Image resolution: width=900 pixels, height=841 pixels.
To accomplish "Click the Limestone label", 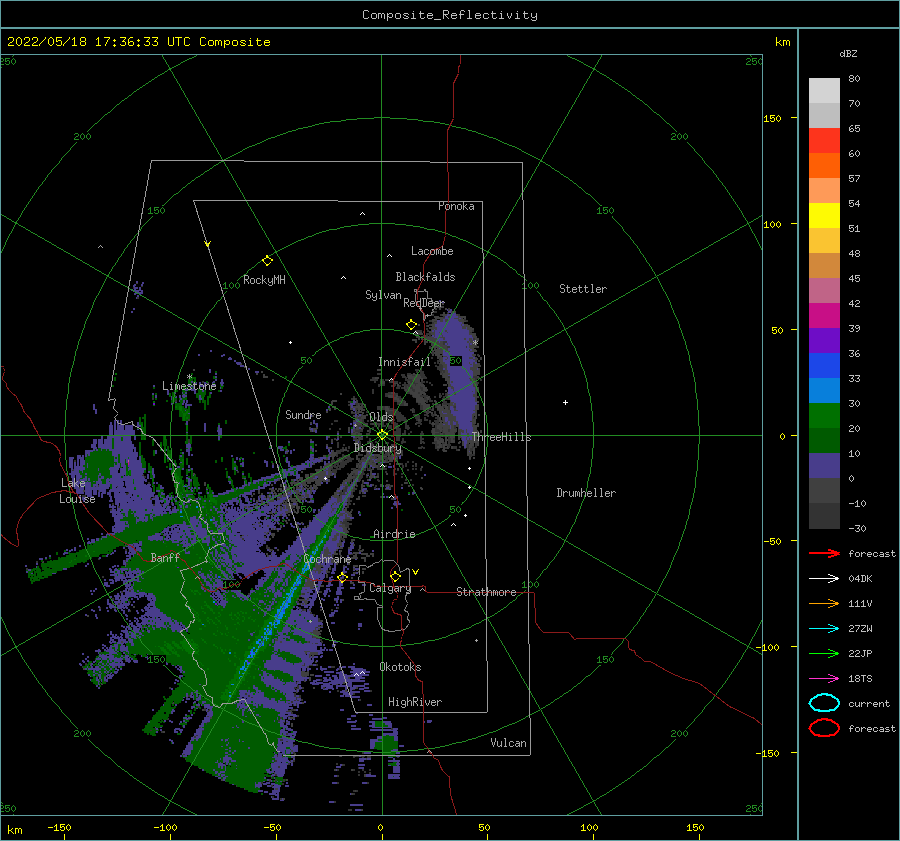I will click(189, 386).
